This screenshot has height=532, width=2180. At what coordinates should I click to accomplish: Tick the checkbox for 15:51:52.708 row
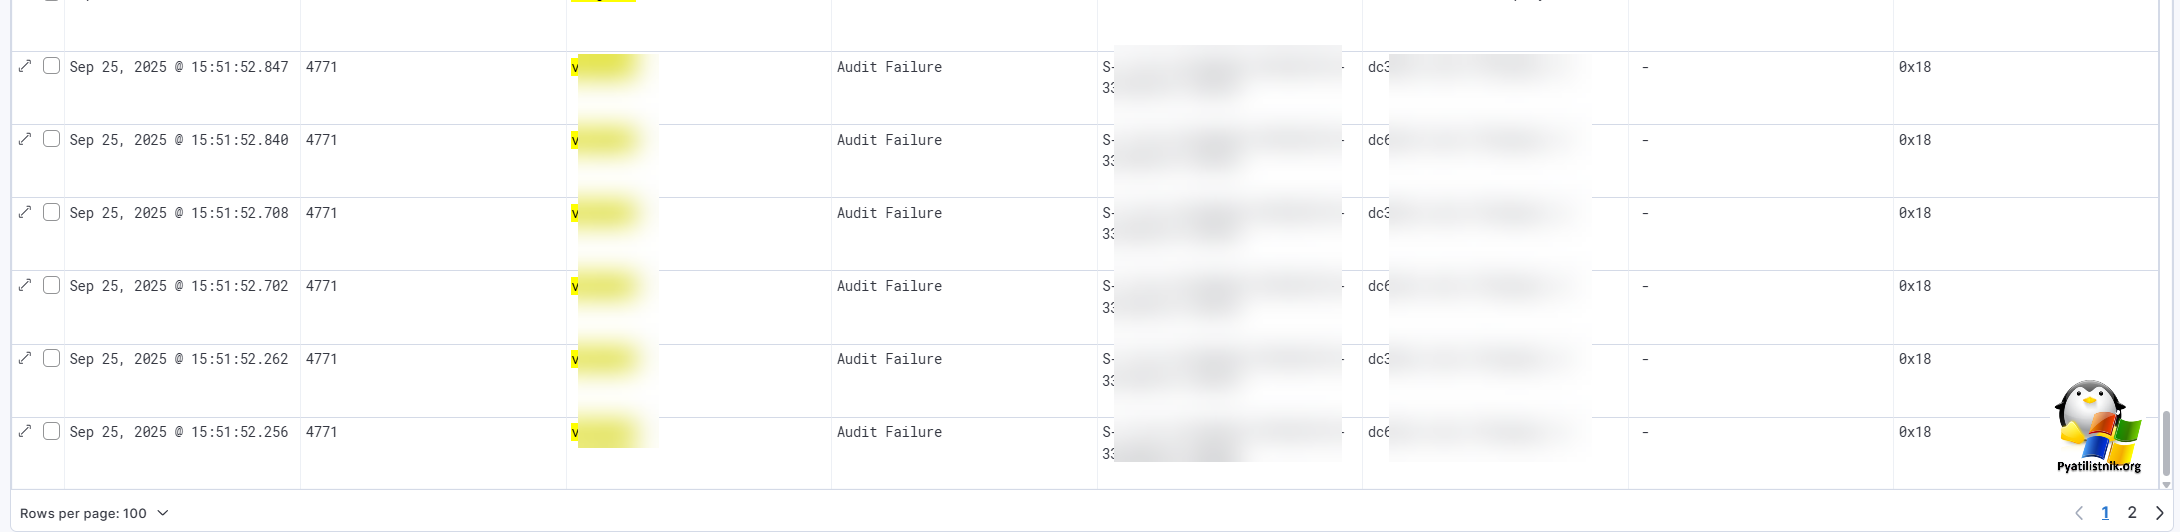coord(51,212)
